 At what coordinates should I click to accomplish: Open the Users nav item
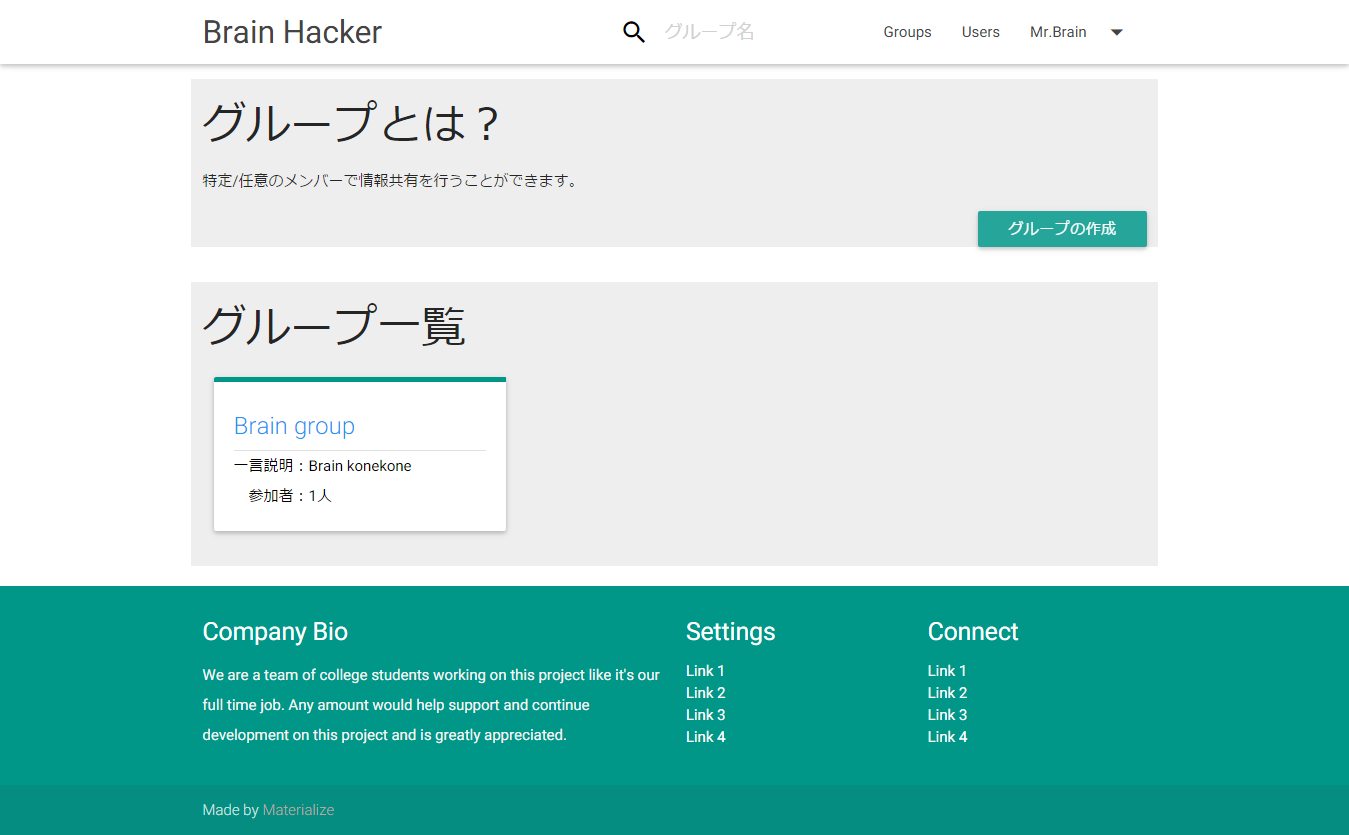coord(981,32)
